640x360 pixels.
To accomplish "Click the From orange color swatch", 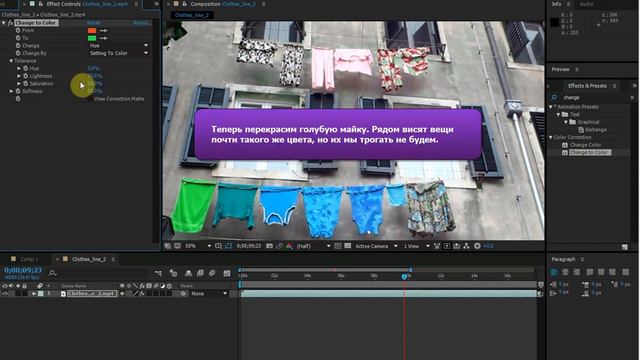I will tap(92, 31).
